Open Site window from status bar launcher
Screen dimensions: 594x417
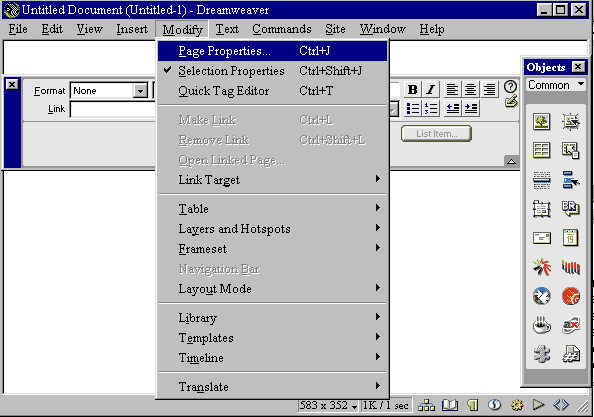(427, 405)
